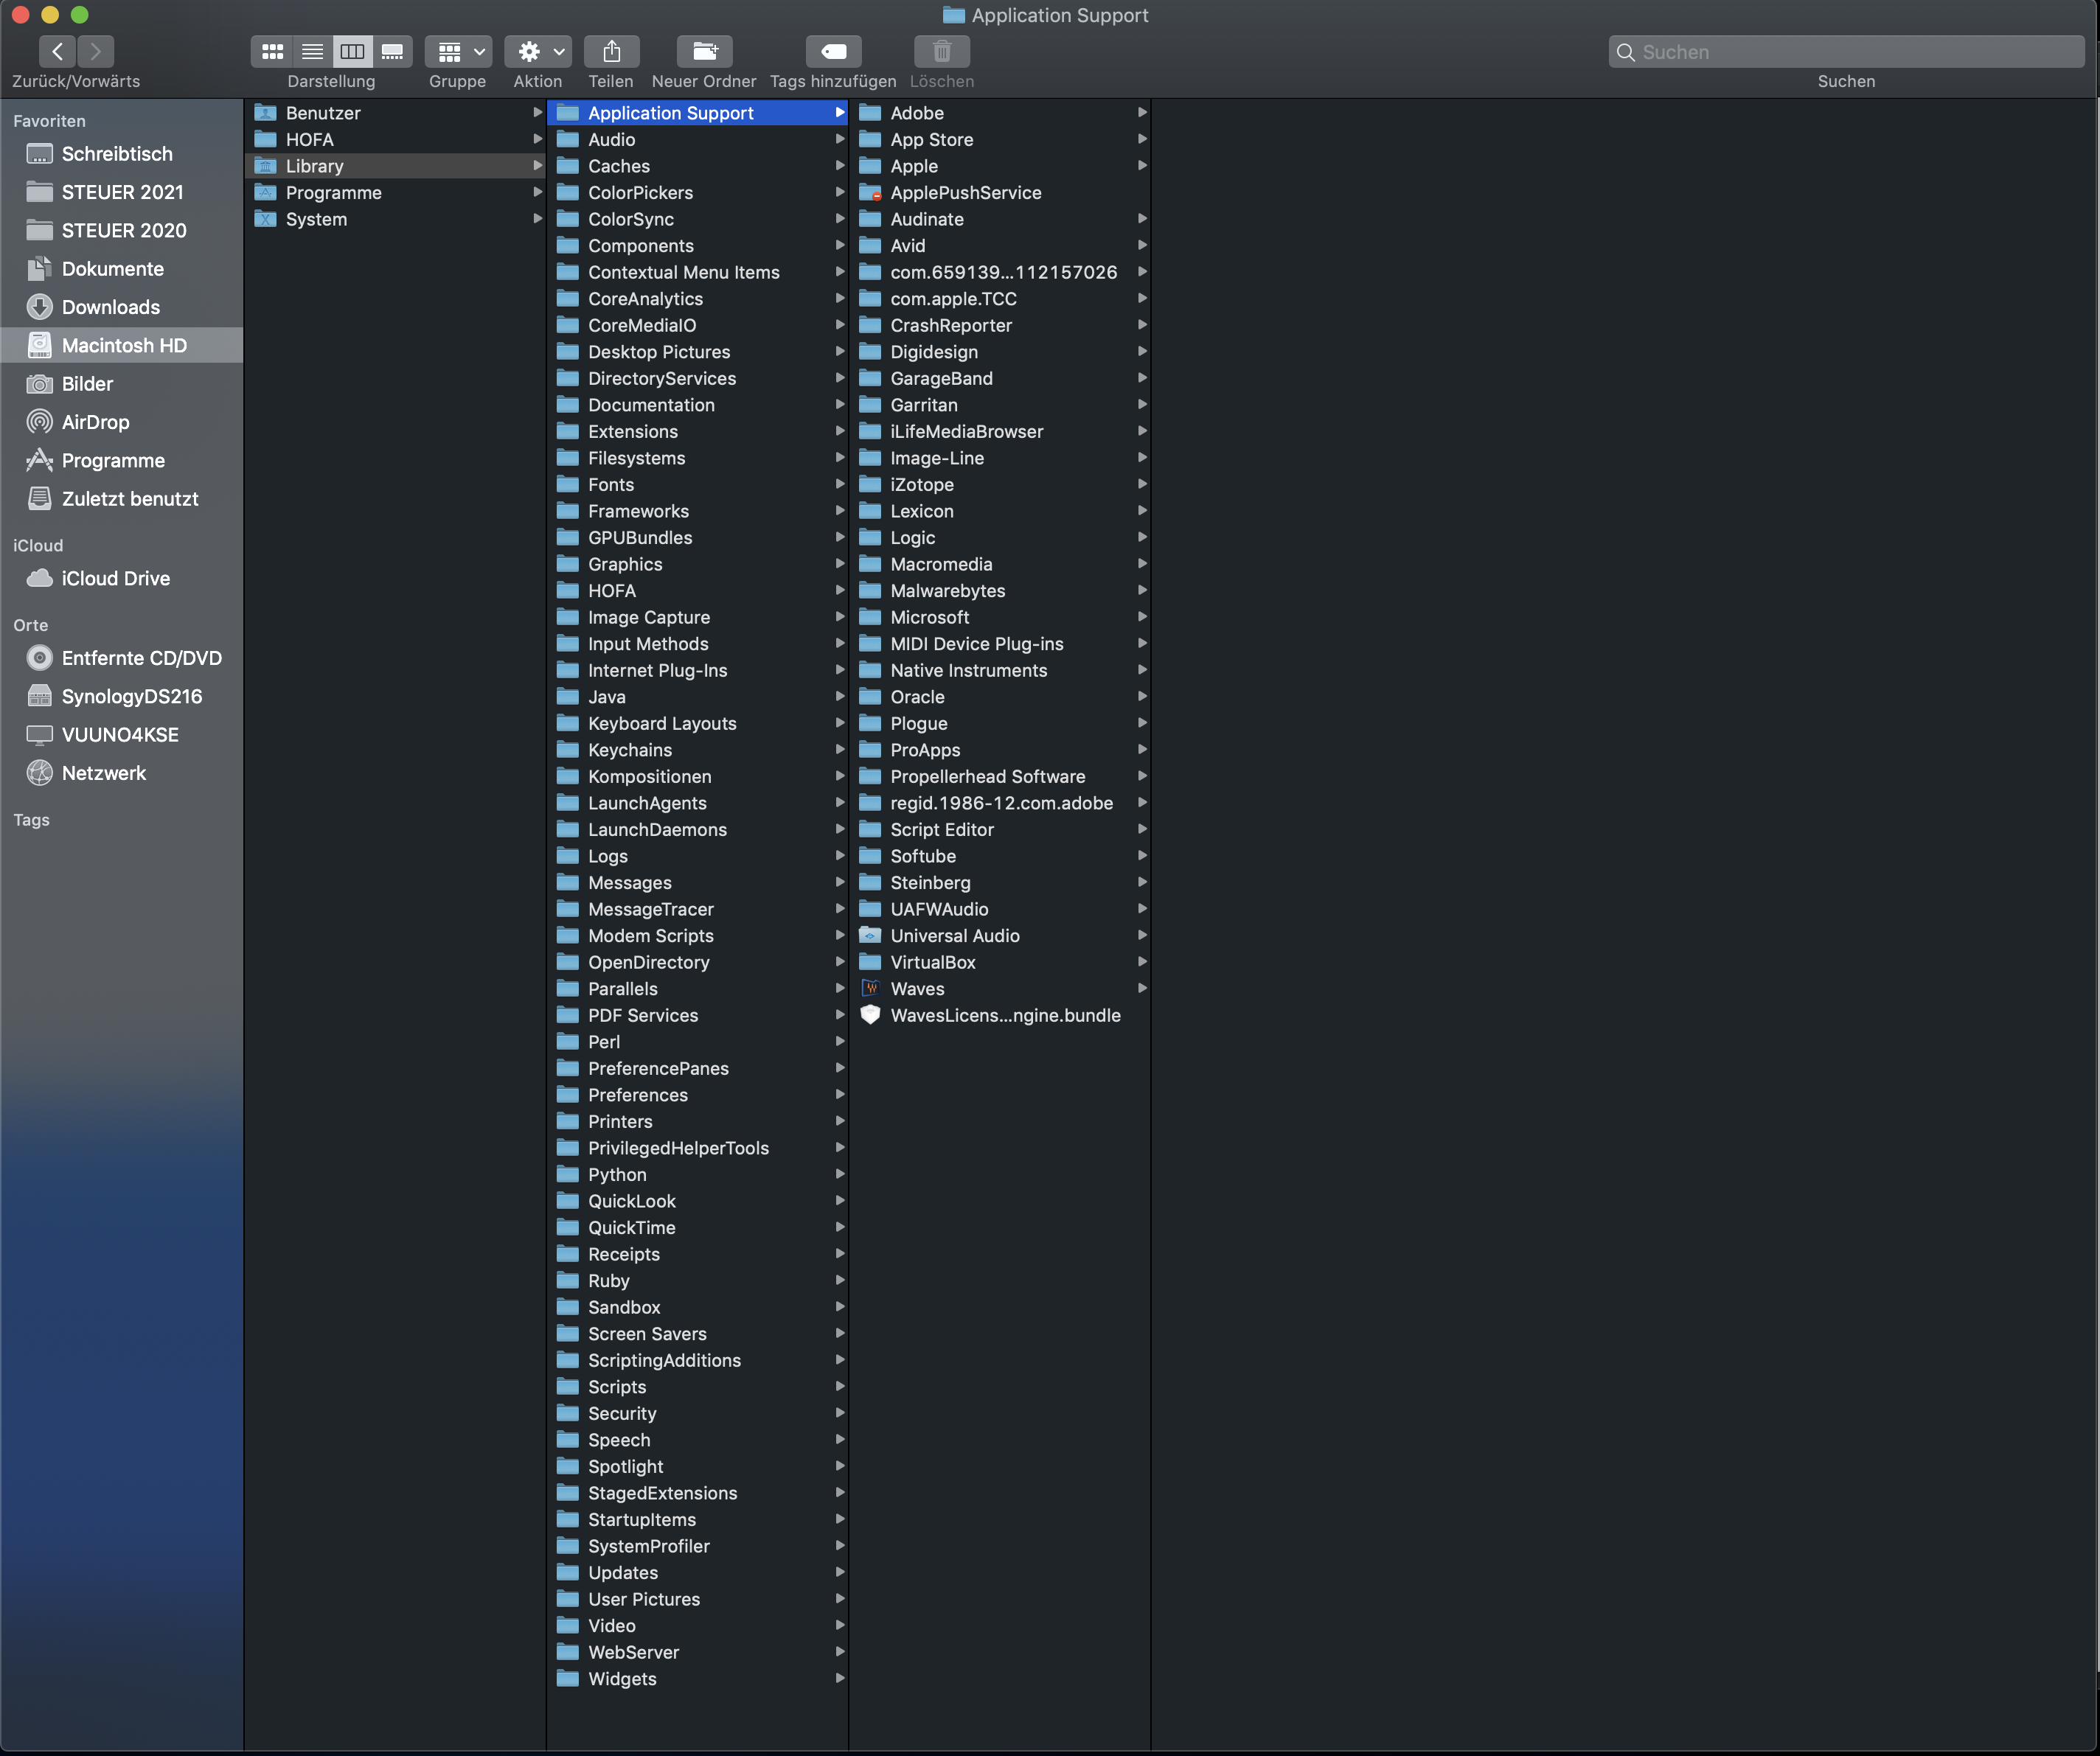Select gallery view layout
The width and height of the screenshot is (2100, 1756).
point(392,51)
